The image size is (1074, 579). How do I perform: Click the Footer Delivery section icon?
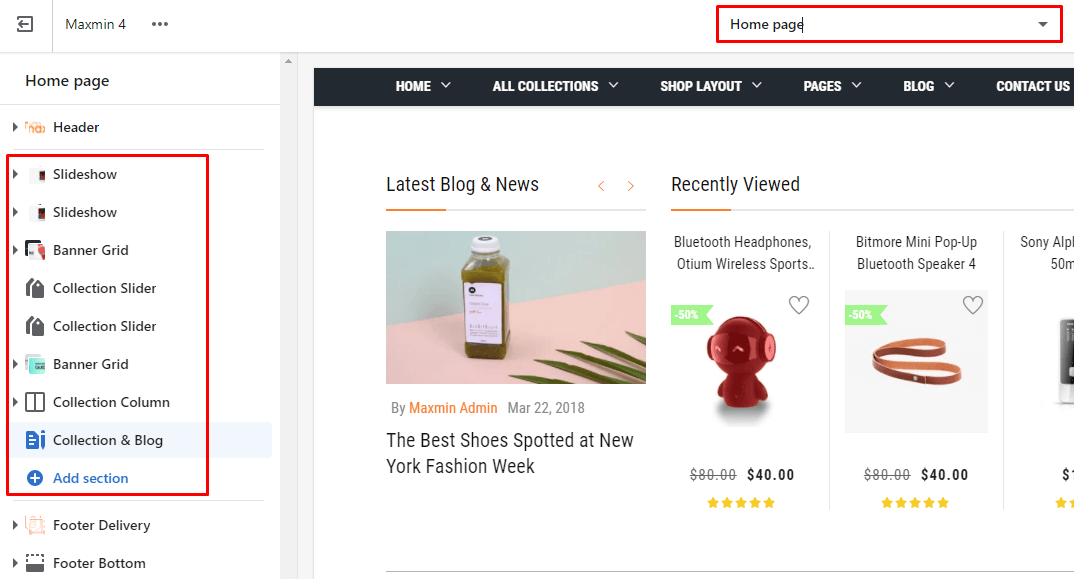36,525
